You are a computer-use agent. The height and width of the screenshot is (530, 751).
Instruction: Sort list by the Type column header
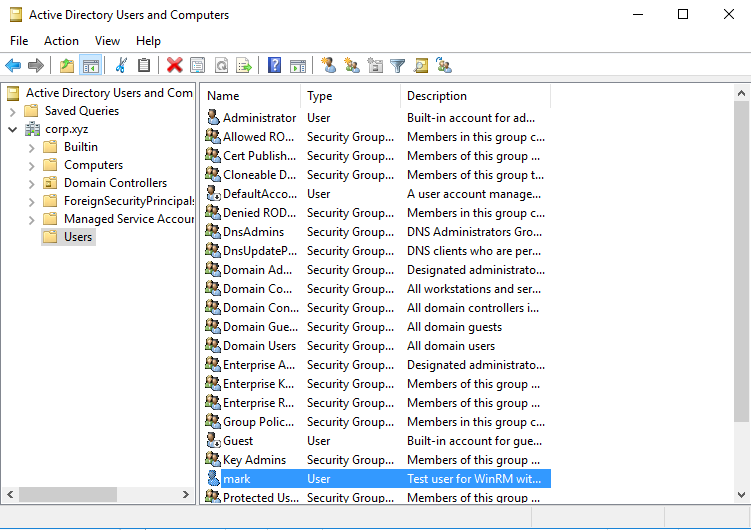coord(350,96)
